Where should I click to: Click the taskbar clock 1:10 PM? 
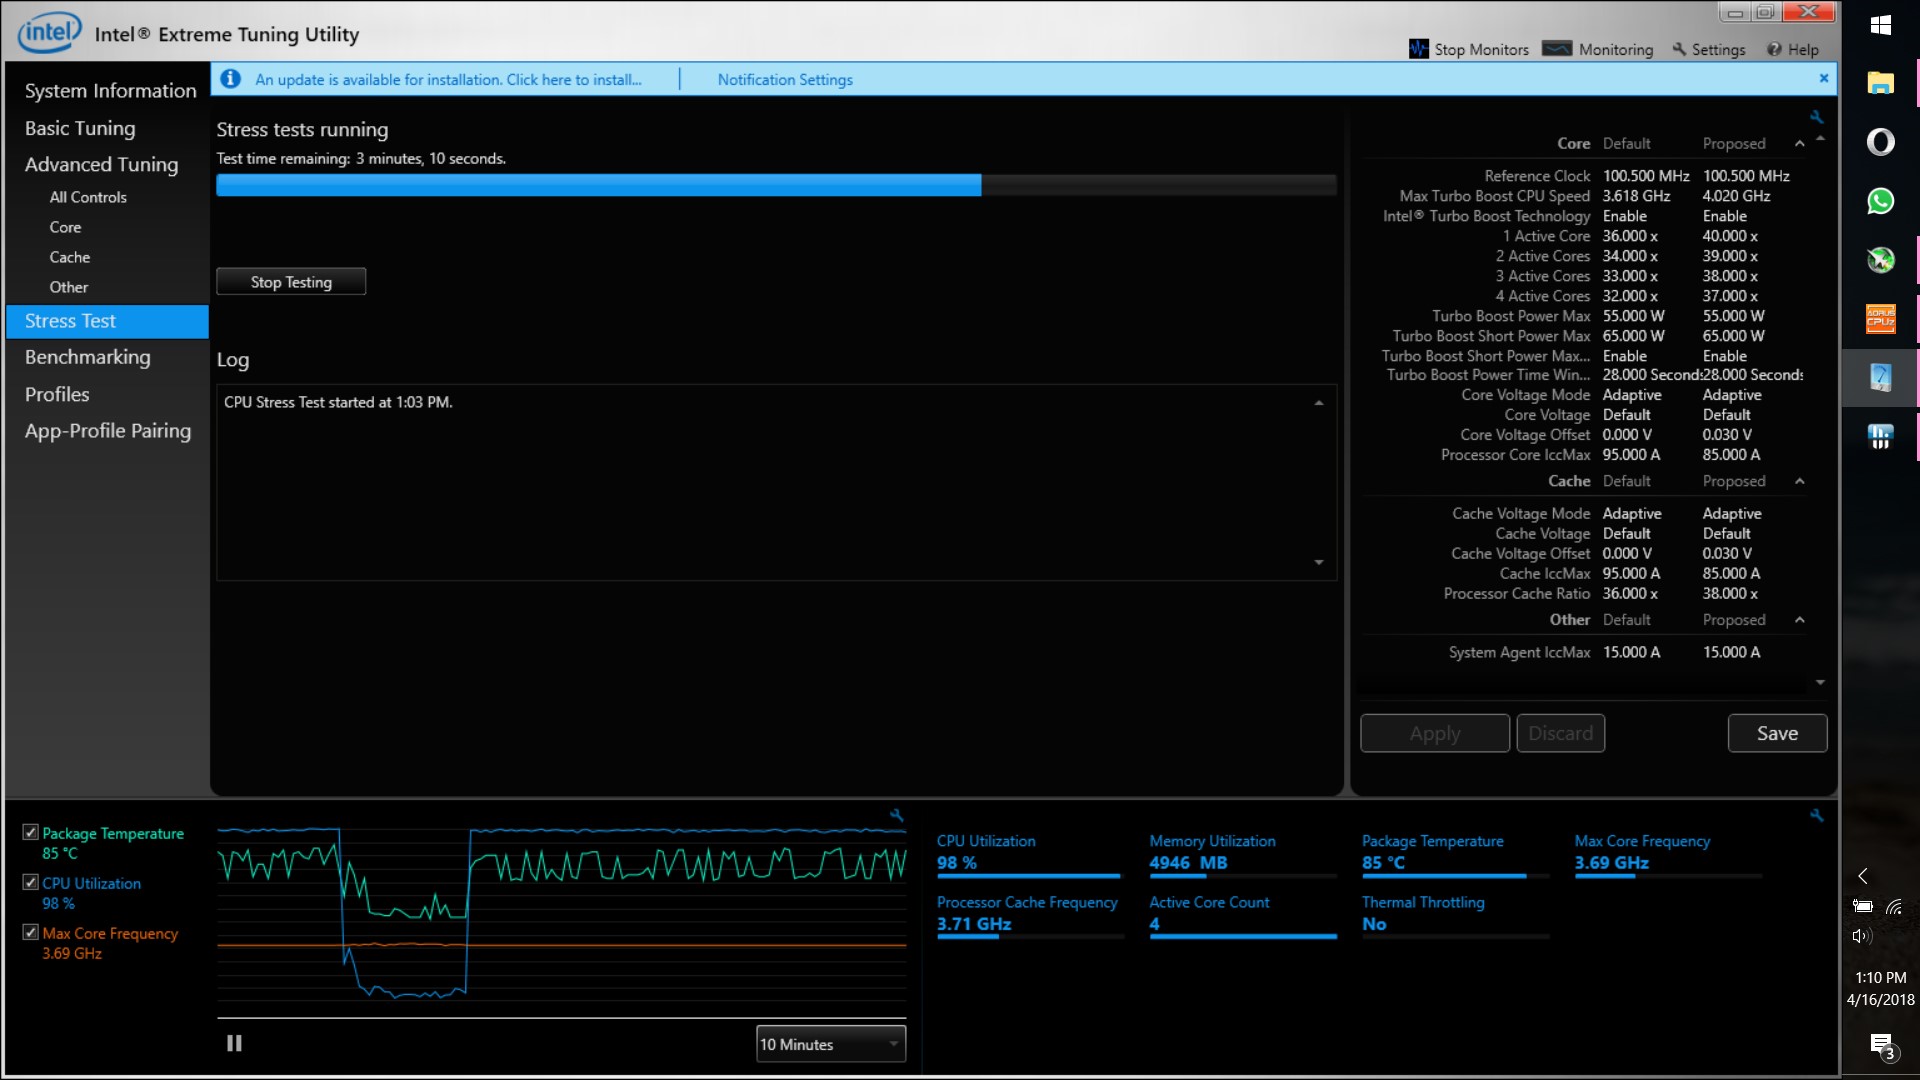click(1880, 977)
